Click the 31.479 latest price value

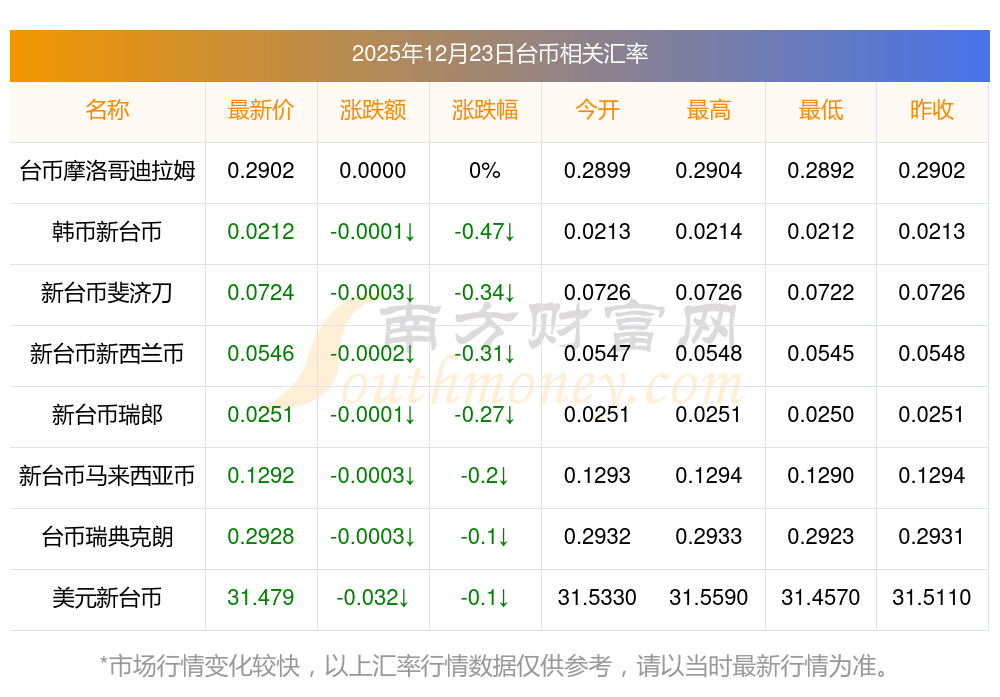click(261, 598)
